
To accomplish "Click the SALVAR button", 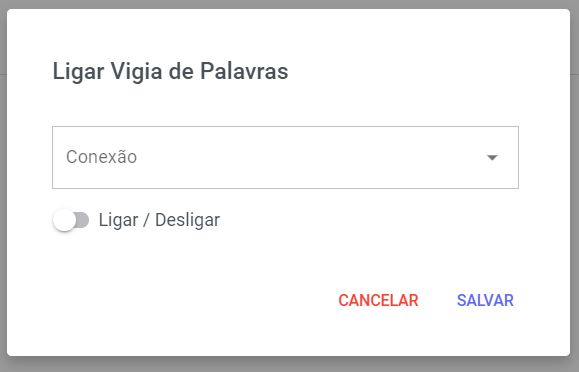I will point(485,300).
